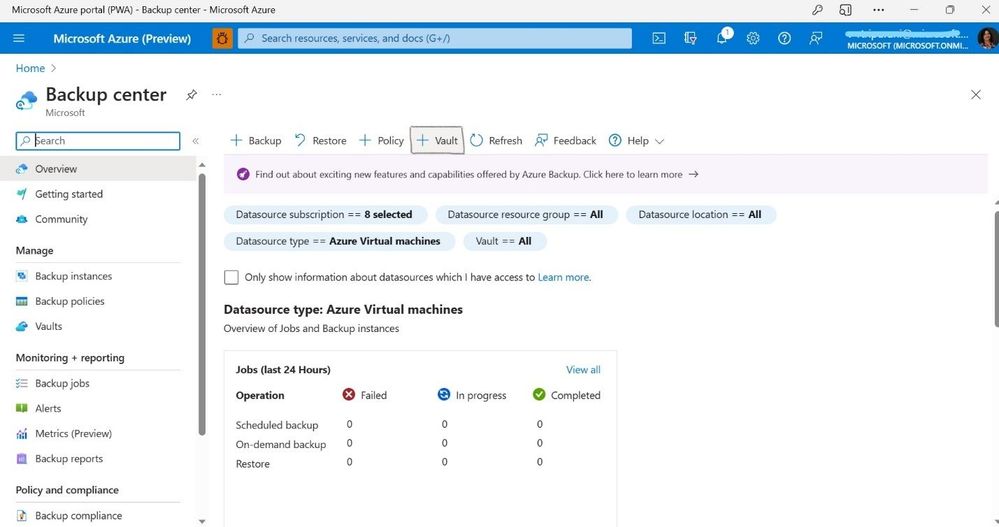This screenshot has height=527, width=999.
Task: Click the Vault toolbar button
Action: (437, 140)
